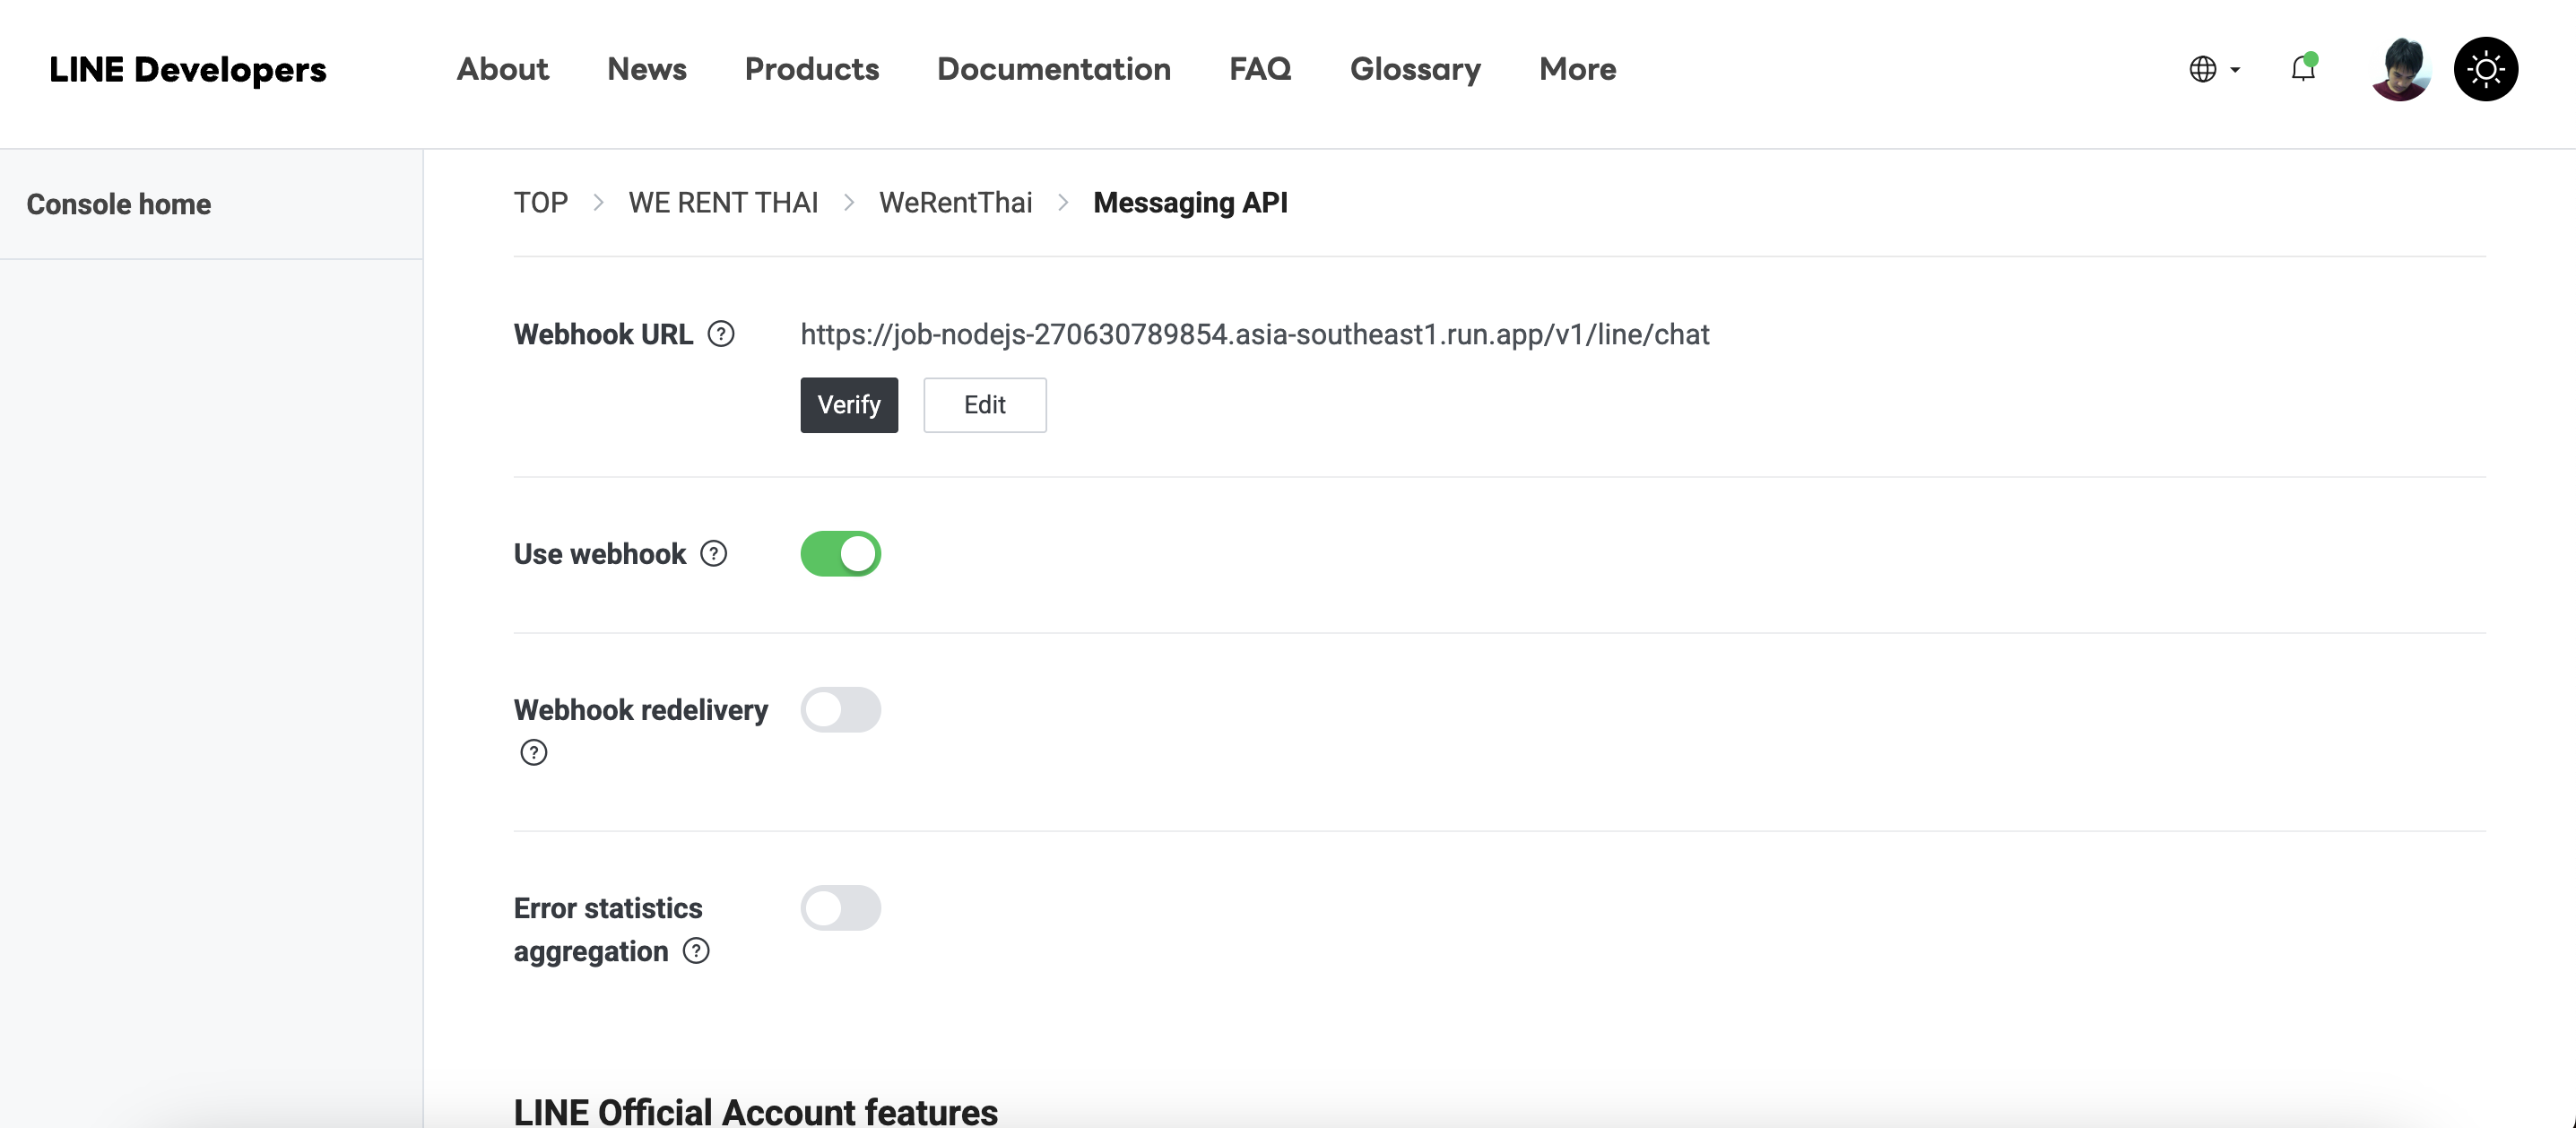Open WE RENT THAI provider breadcrumb
The image size is (2576, 1128).
[723, 202]
